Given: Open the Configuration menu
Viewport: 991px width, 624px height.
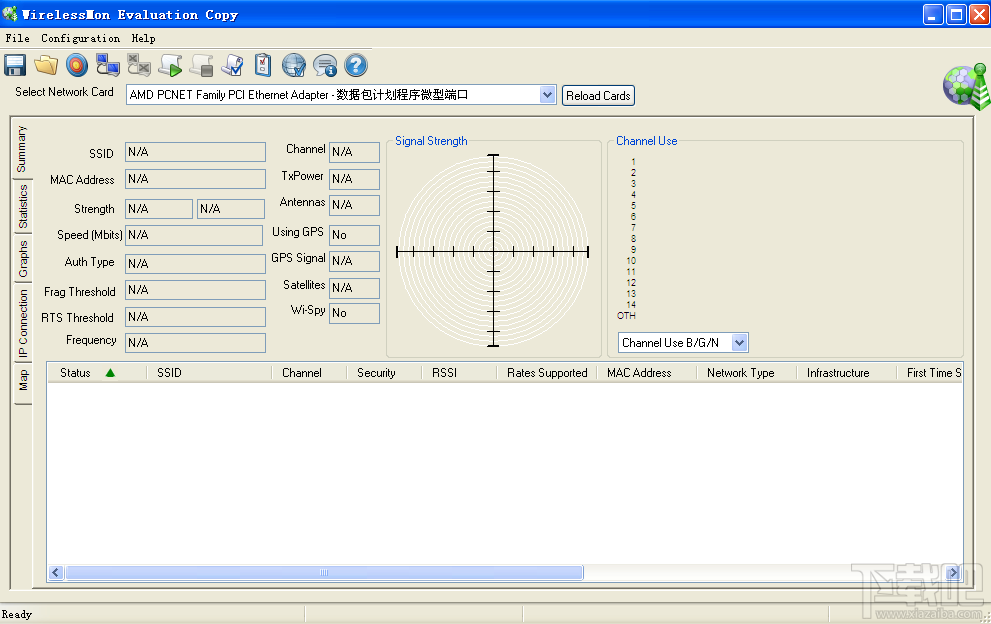Looking at the screenshot, I should coord(80,38).
